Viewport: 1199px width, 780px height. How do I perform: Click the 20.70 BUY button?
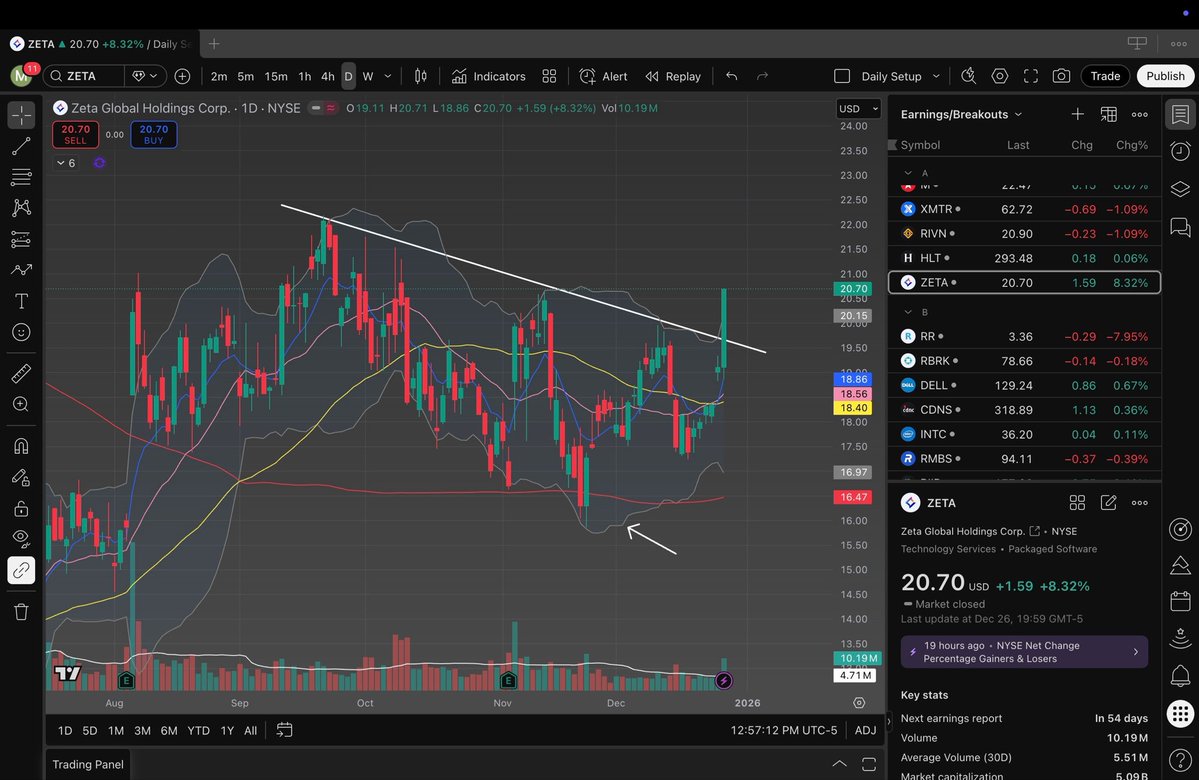[x=154, y=135]
